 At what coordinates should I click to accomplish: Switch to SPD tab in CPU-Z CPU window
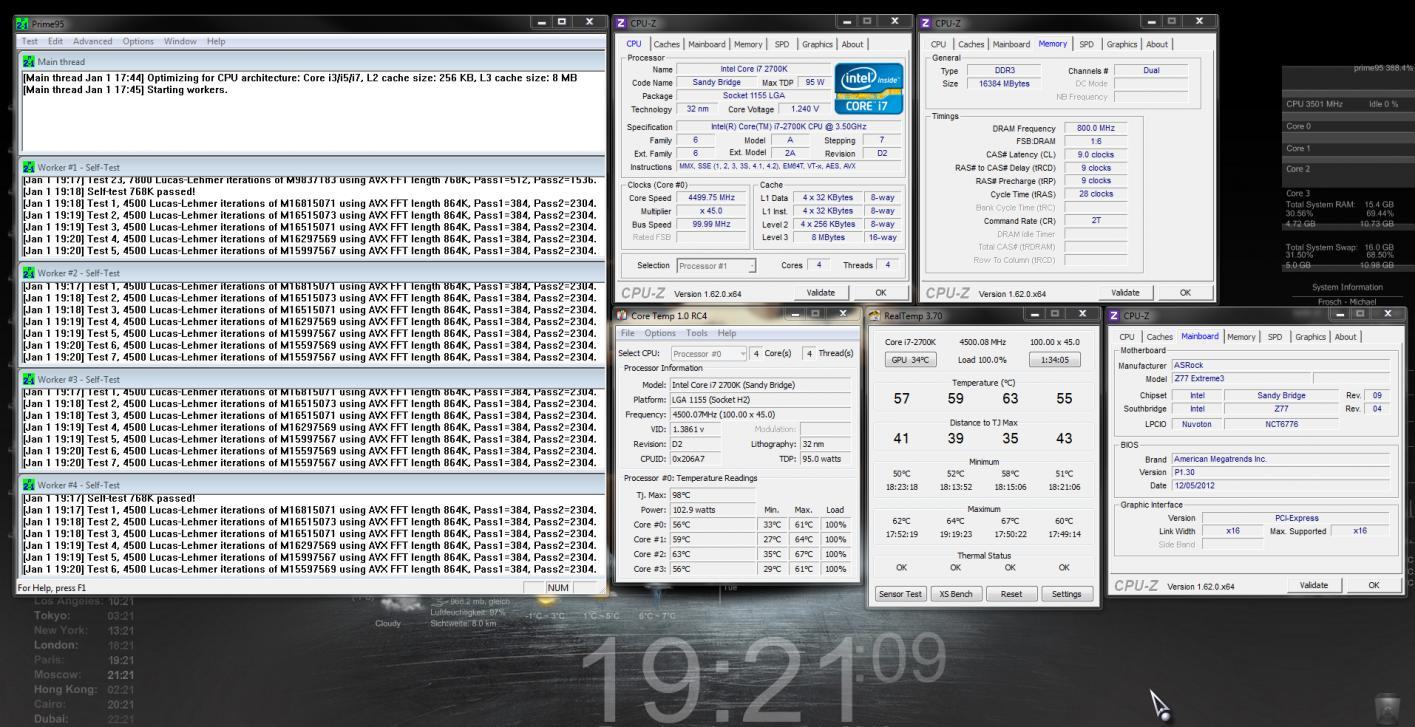[x=782, y=44]
